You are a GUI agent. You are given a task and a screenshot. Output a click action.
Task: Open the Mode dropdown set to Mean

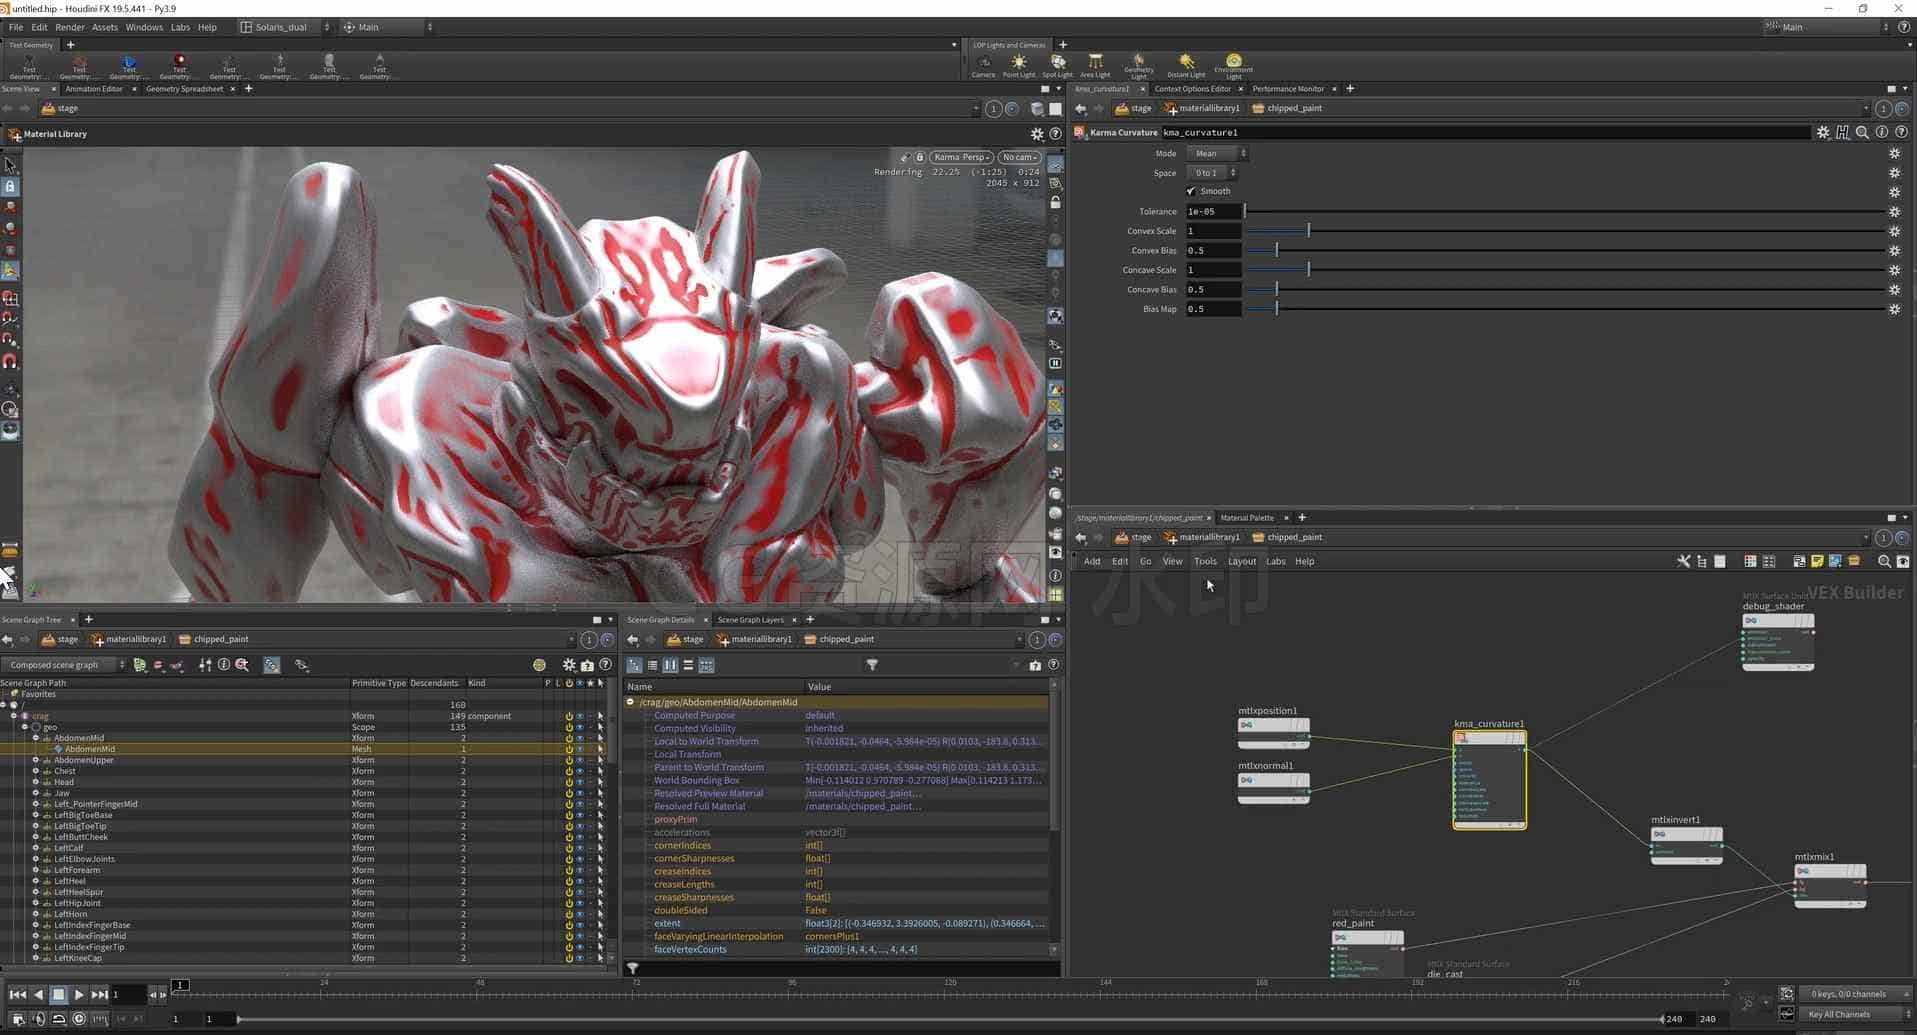click(x=1217, y=153)
